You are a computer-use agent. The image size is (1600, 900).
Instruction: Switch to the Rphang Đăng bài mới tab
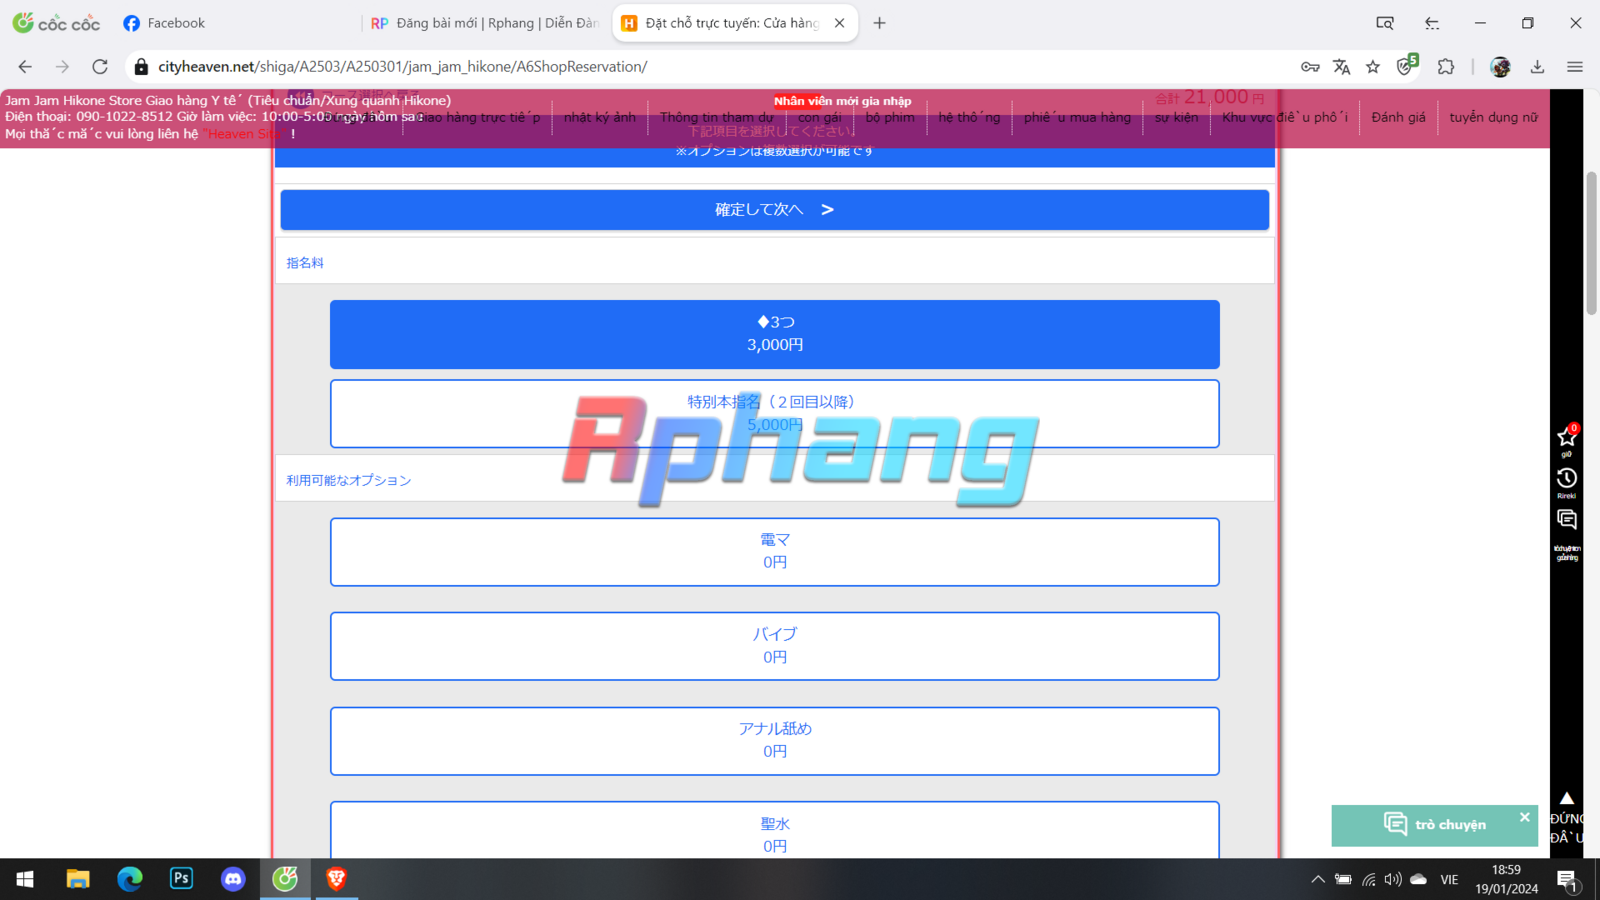coord(484,23)
